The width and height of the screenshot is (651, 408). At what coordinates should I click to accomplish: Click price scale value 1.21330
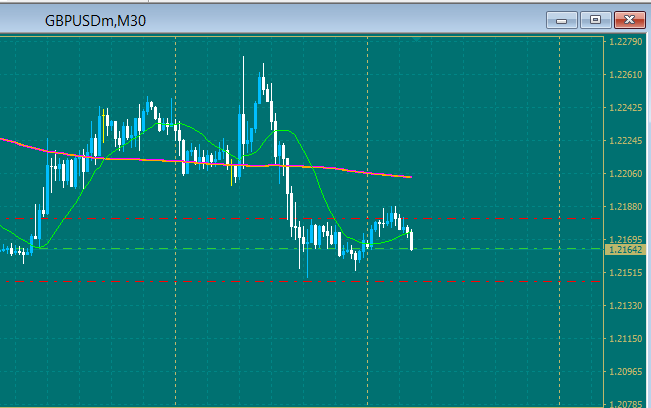tap(625, 305)
